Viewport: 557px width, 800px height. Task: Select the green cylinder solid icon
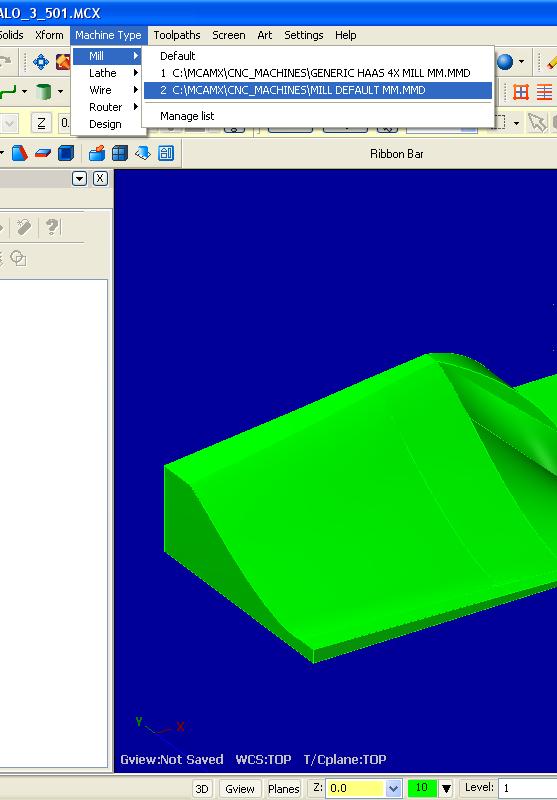[44, 92]
